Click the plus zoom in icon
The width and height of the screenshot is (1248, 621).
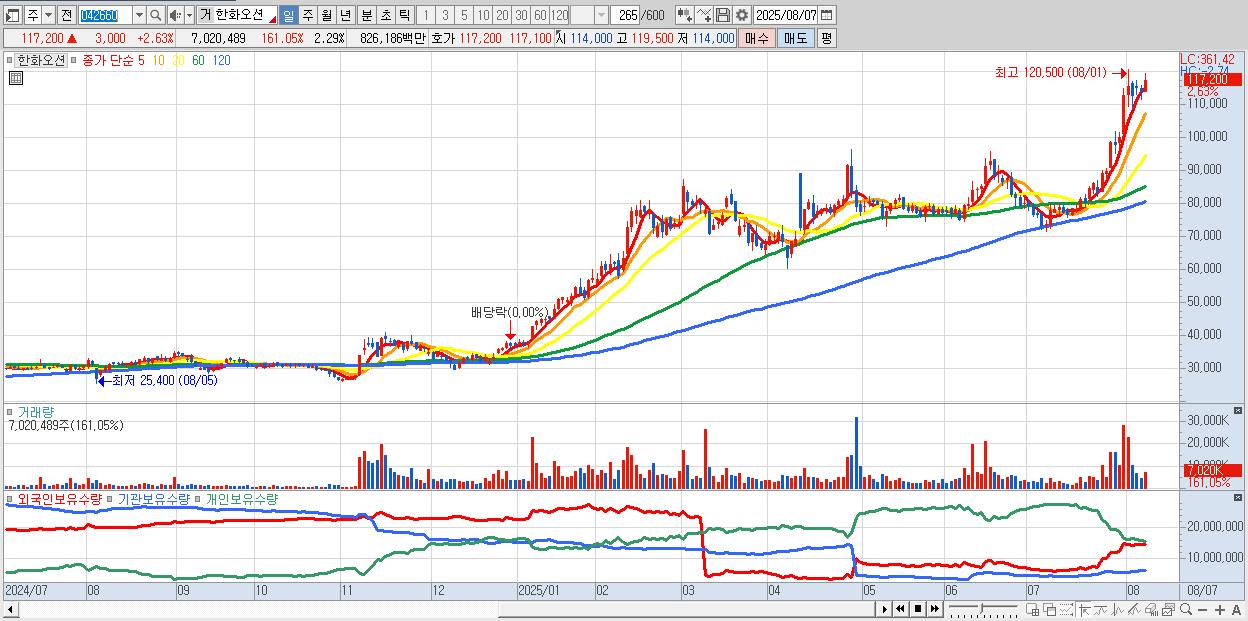(x=1220, y=610)
